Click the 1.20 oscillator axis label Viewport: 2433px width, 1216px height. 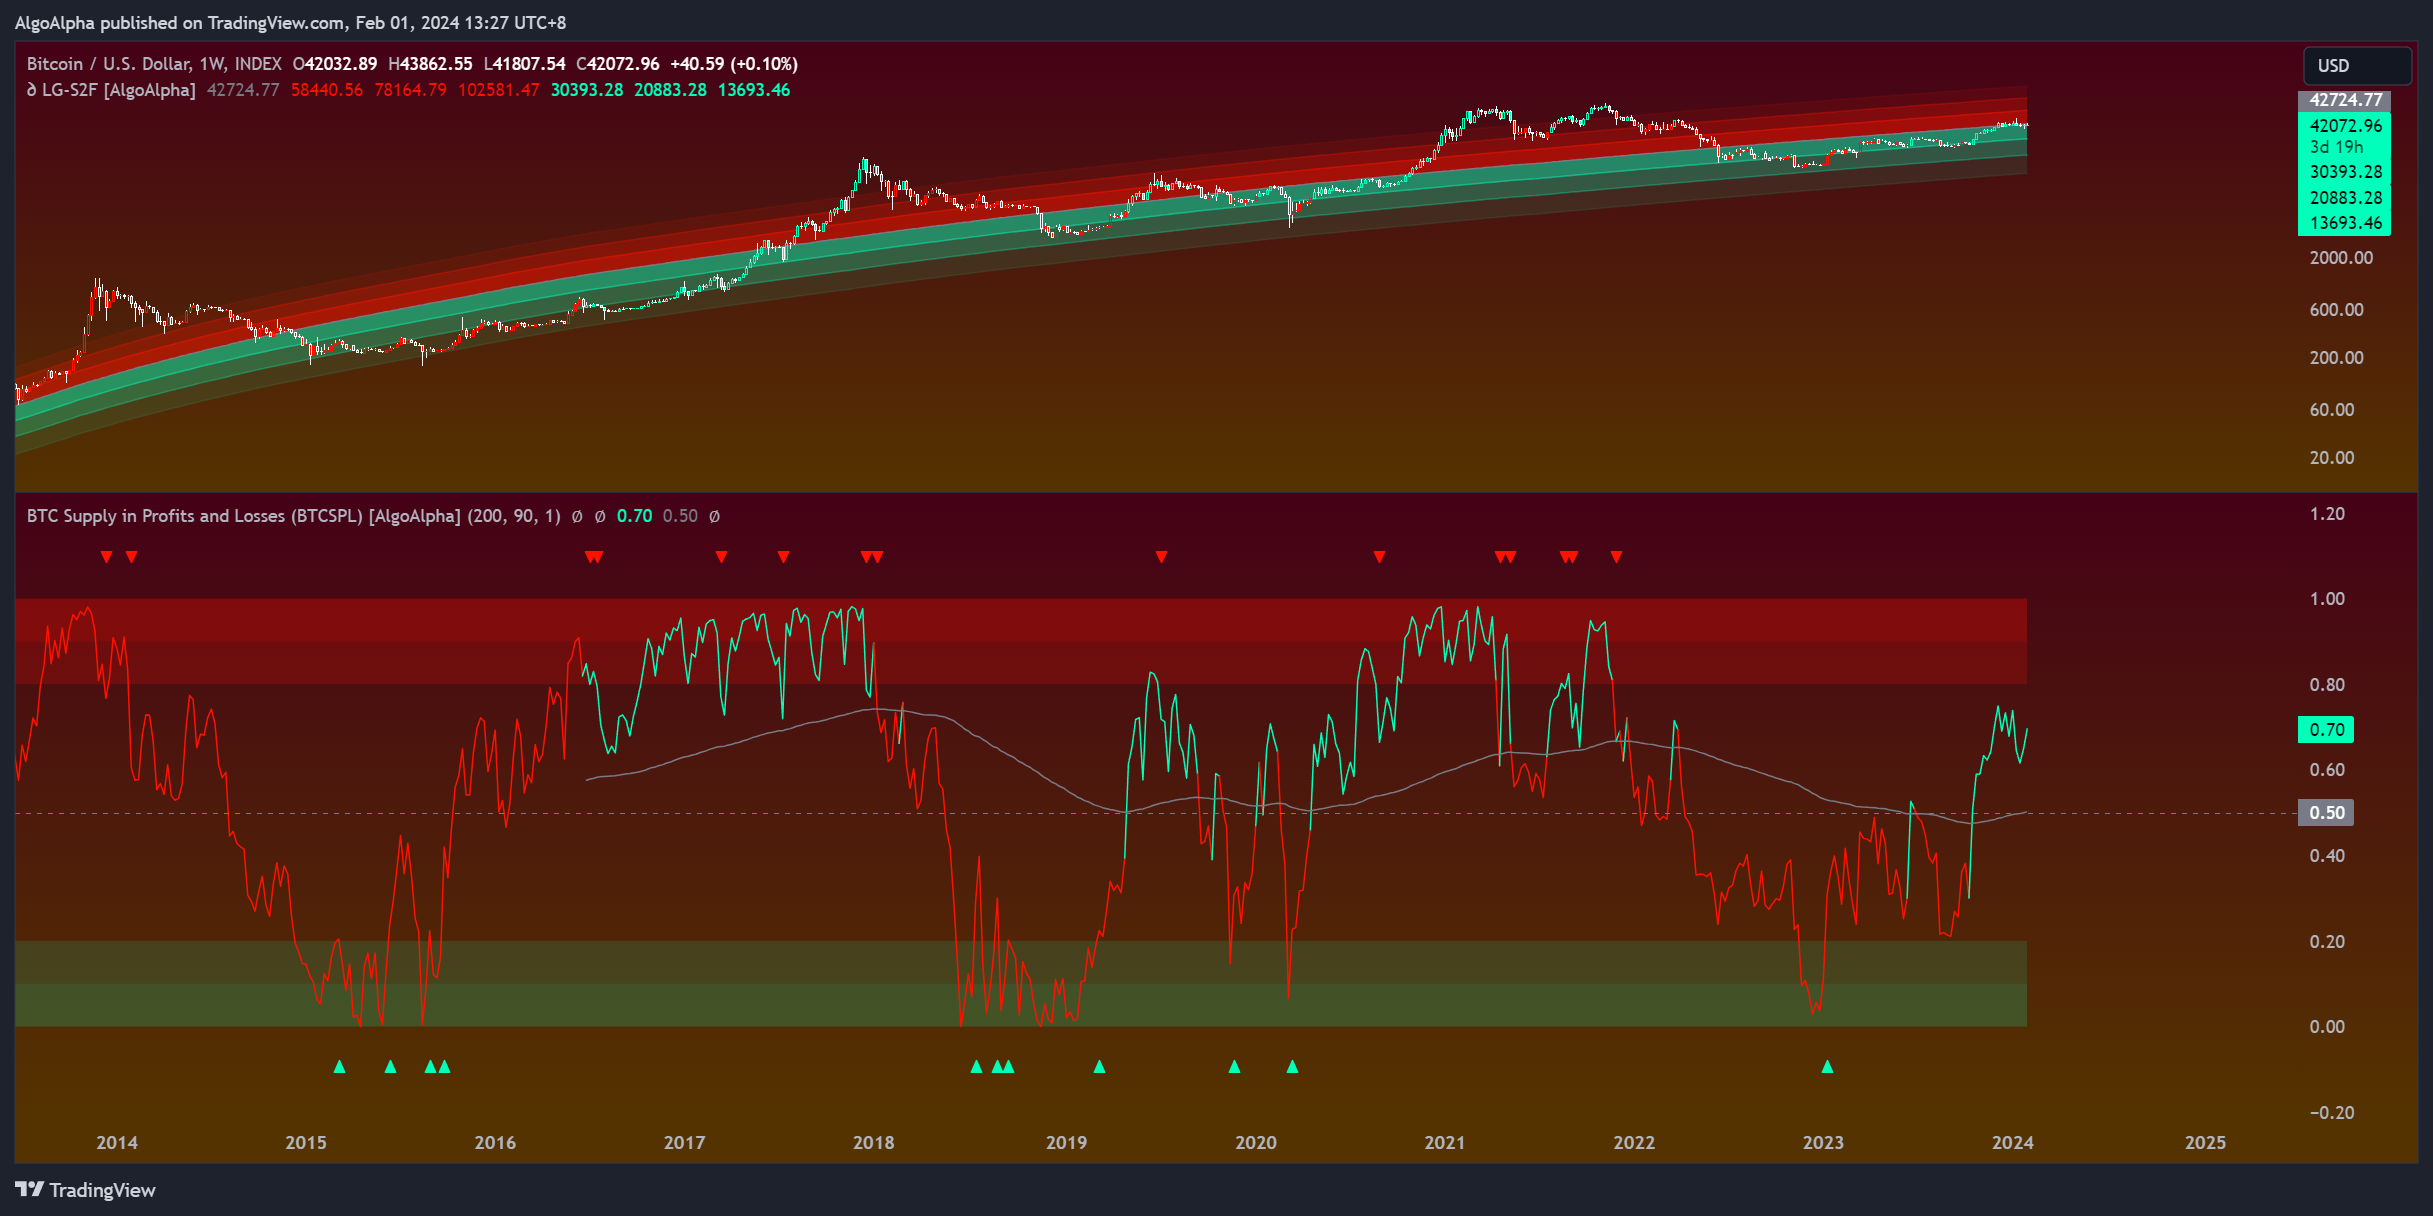(x=2327, y=514)
